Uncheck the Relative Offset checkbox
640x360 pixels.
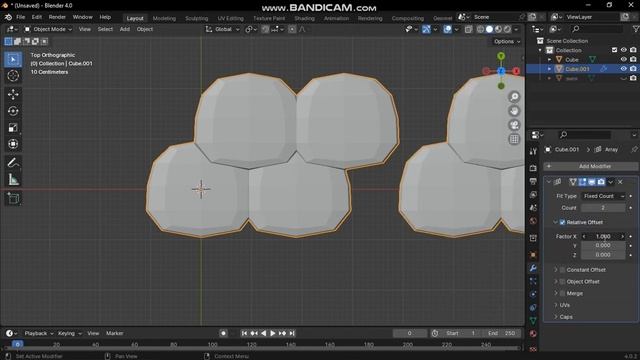coord(562,222)
